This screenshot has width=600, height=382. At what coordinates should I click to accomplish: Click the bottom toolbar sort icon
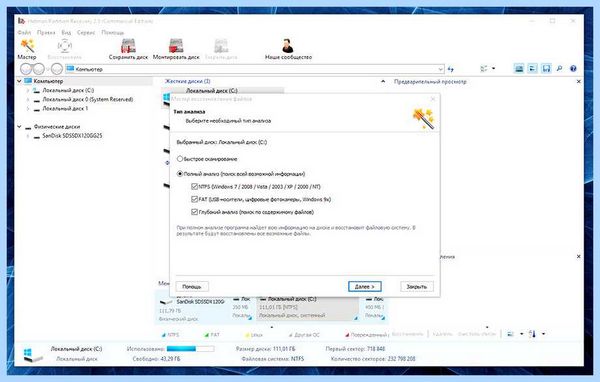532,334
